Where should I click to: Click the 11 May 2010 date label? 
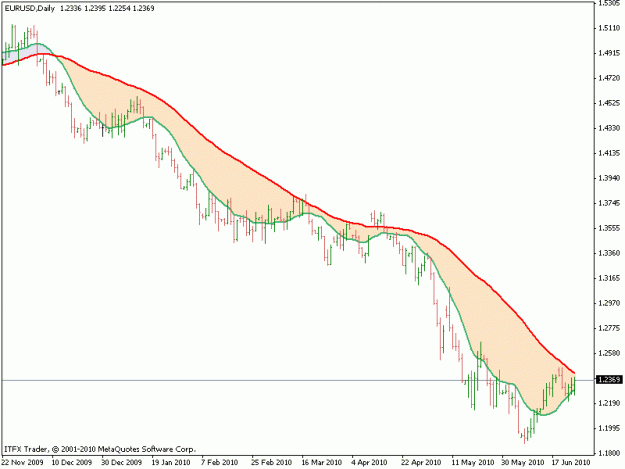coord(472,462)
